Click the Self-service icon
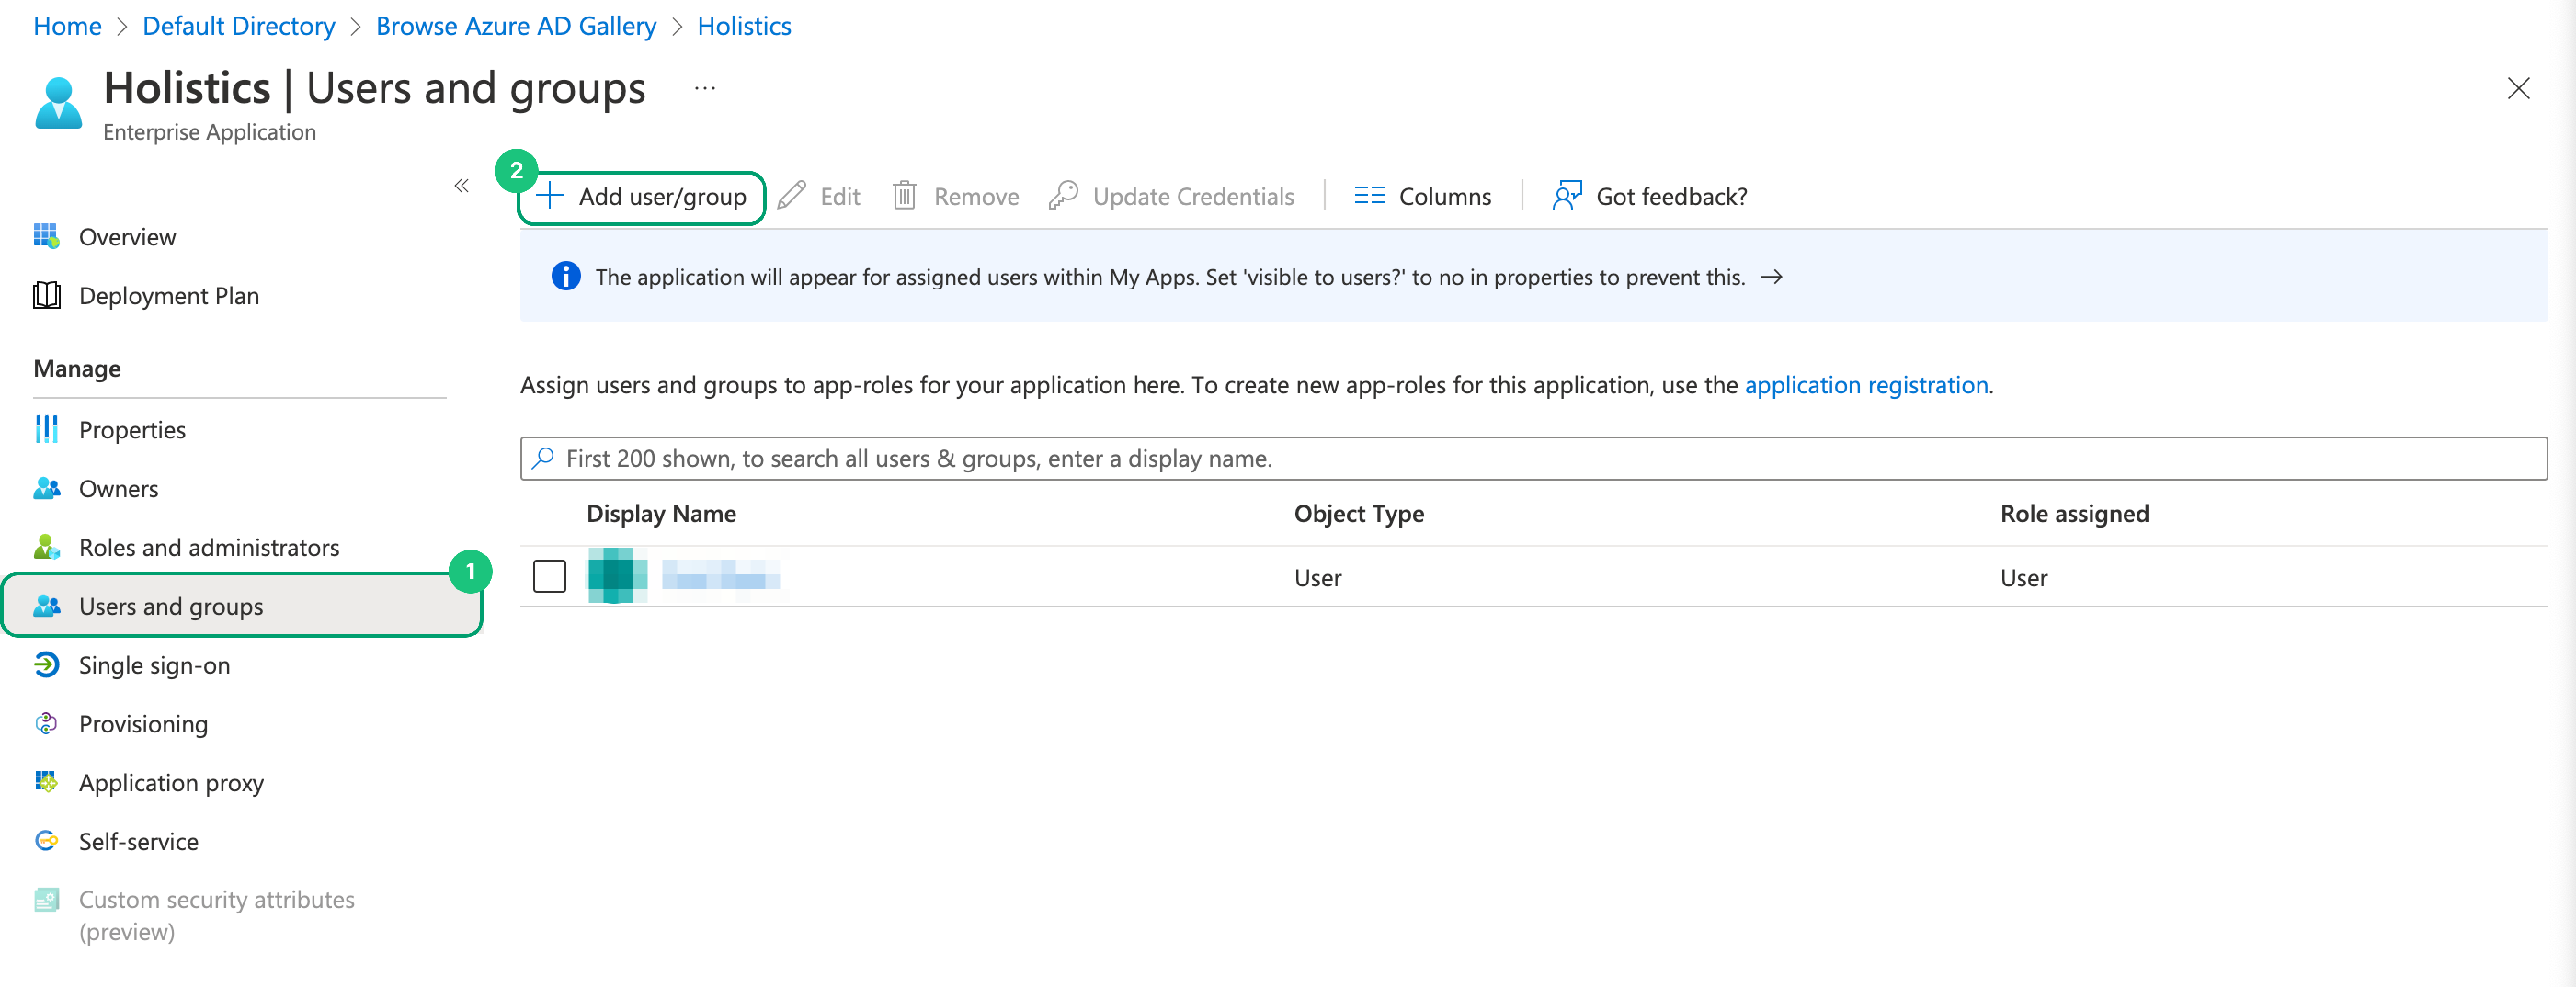This screenshot has height=987, width=2576. pyautogui.click(x=46, y=841)
